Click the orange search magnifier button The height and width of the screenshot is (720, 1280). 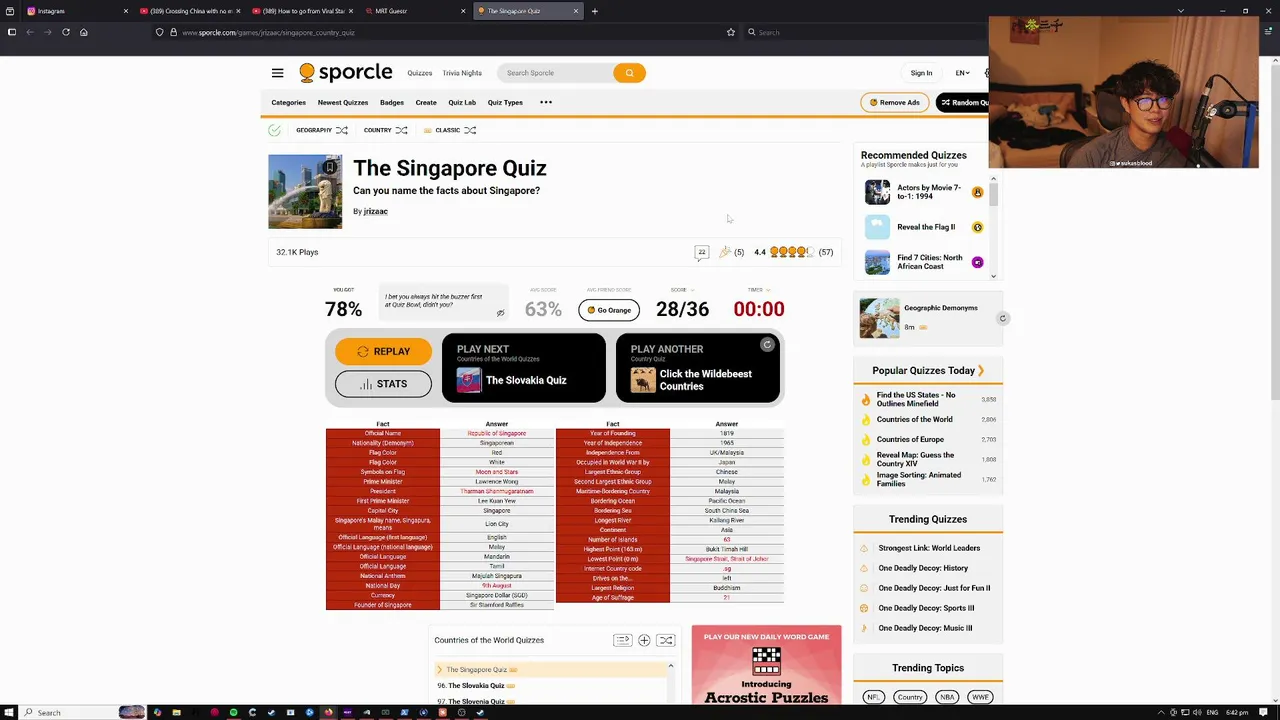[x=629, y=73]
